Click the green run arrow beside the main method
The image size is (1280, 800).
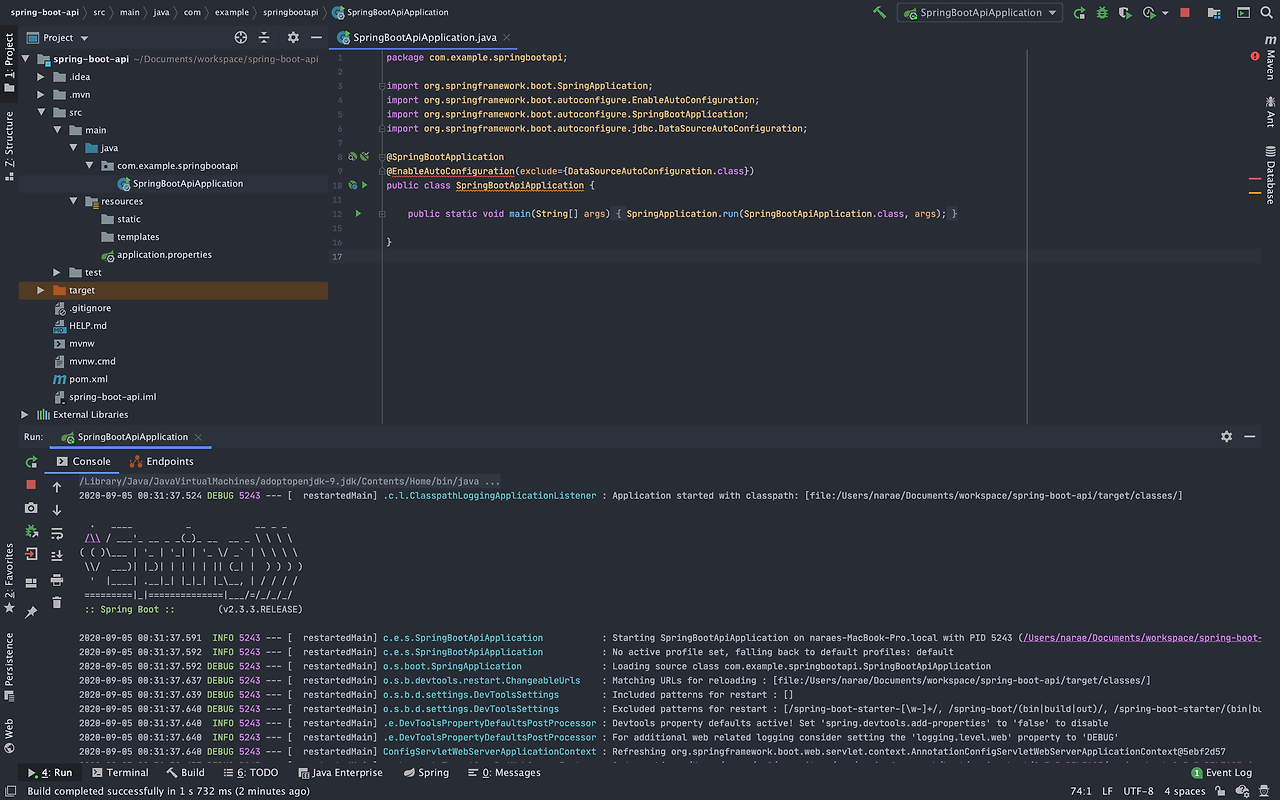tap(358, 214)
